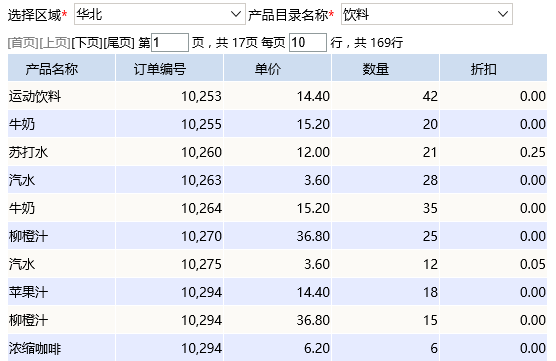Select the 苏打水 product name cell

pyautogui.click(x=62, y=152)
